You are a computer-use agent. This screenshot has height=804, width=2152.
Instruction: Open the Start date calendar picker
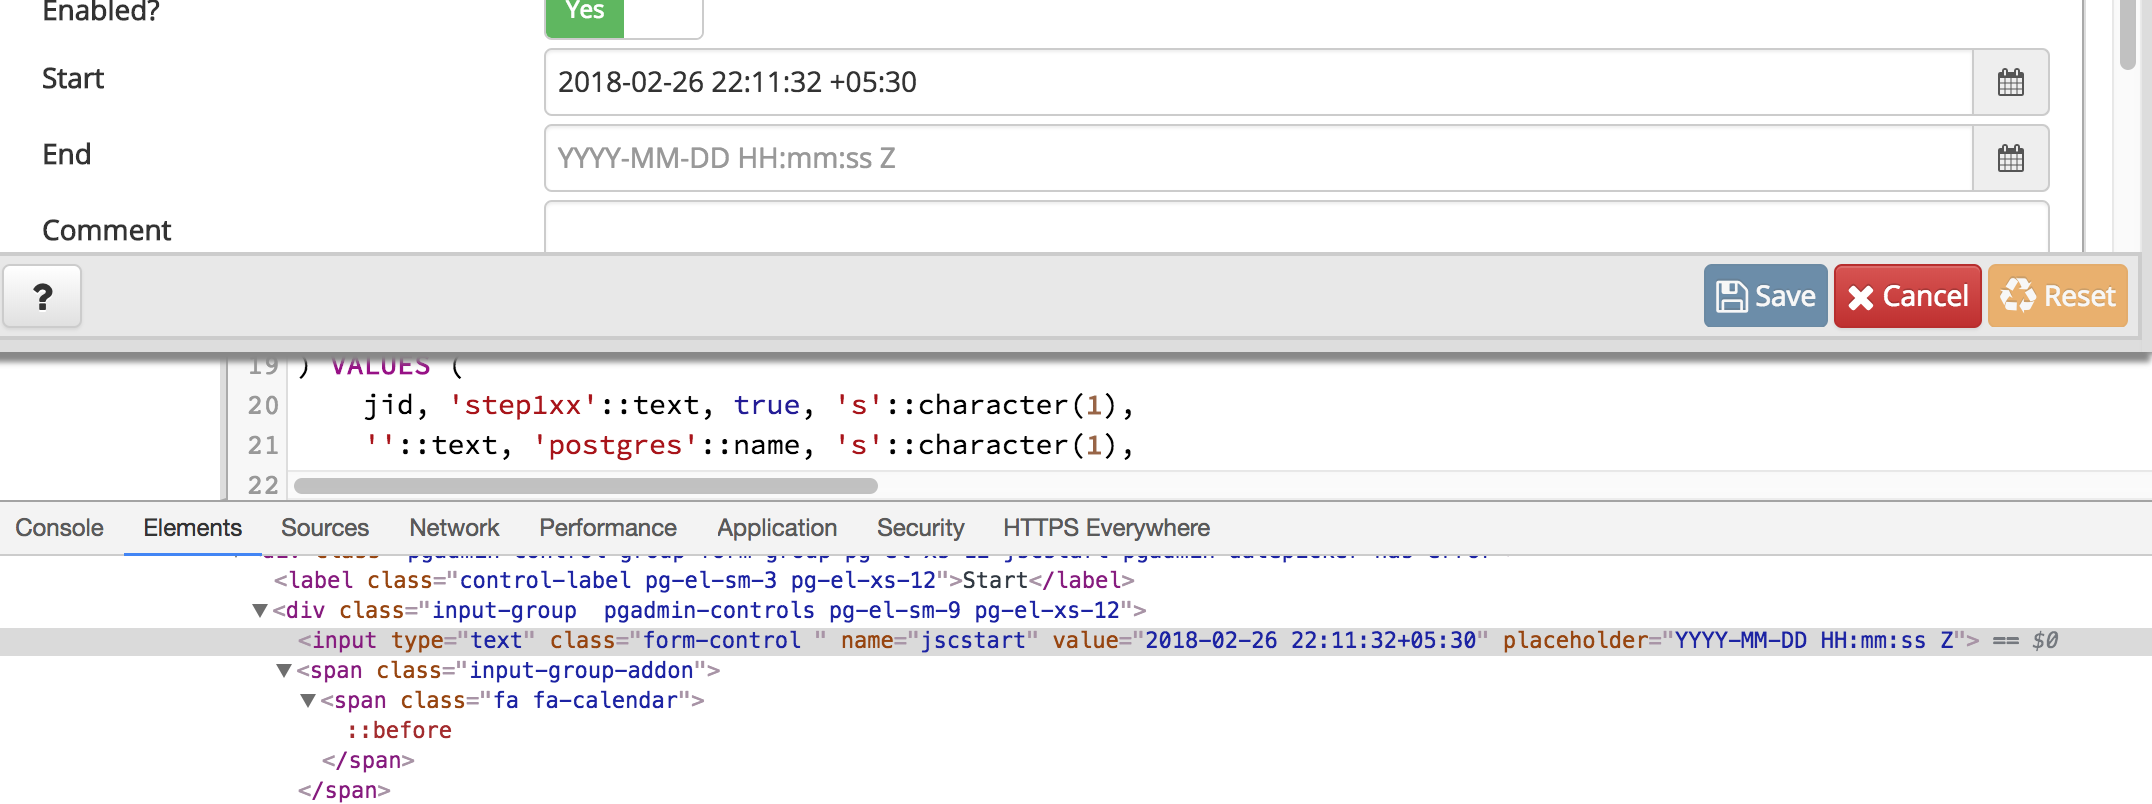tap(2010, 82)
